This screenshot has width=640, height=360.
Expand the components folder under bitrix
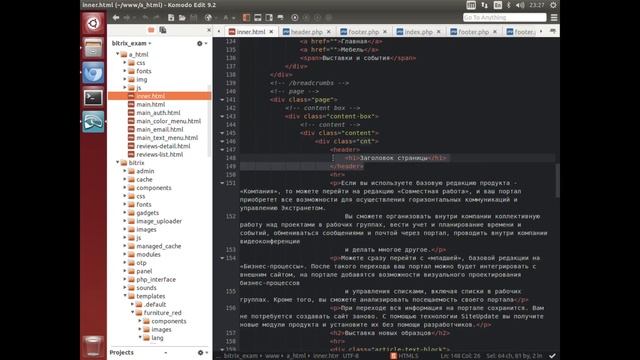point(125,188)
